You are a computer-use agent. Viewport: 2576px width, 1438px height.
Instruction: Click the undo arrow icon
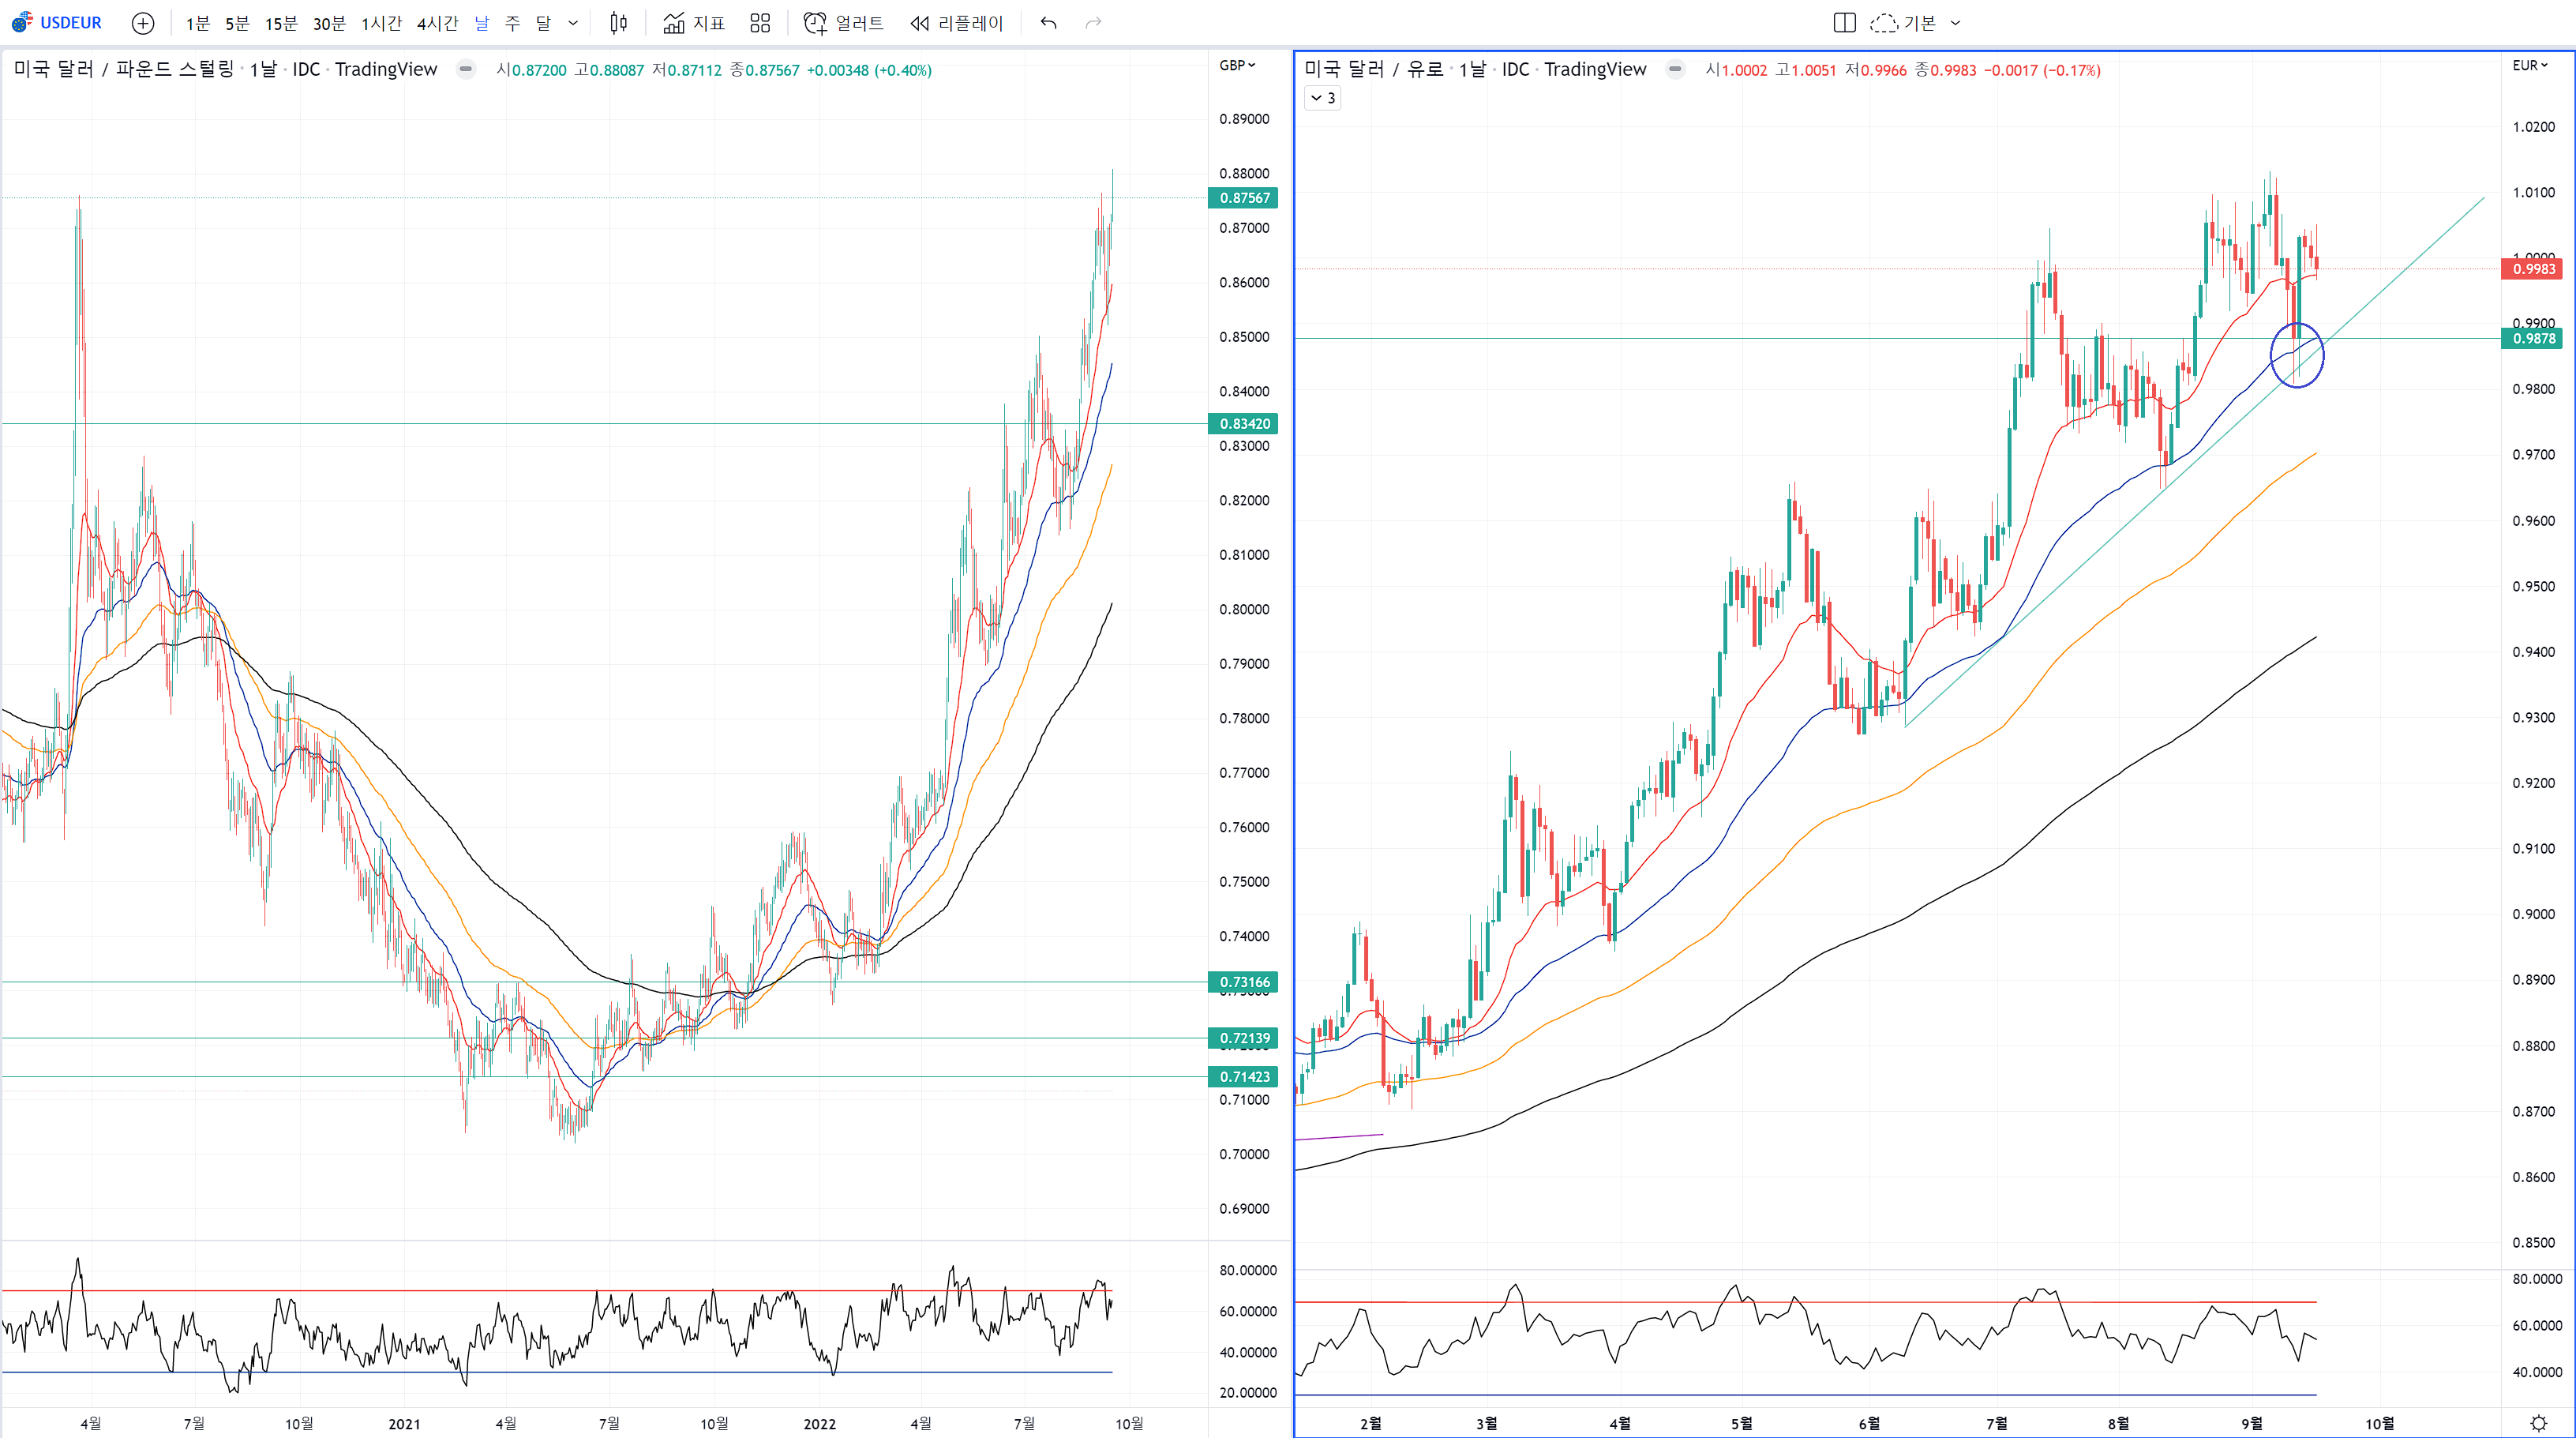coord(1048,23)
